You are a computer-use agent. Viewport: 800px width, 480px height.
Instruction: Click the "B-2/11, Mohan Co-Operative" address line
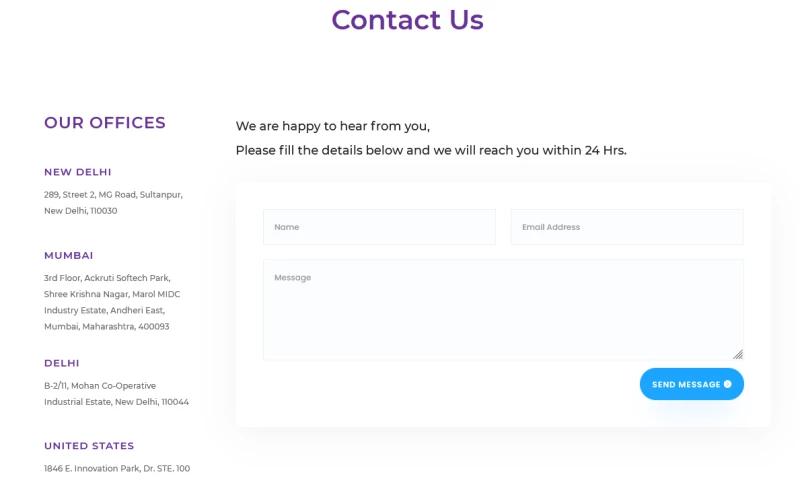100,385
